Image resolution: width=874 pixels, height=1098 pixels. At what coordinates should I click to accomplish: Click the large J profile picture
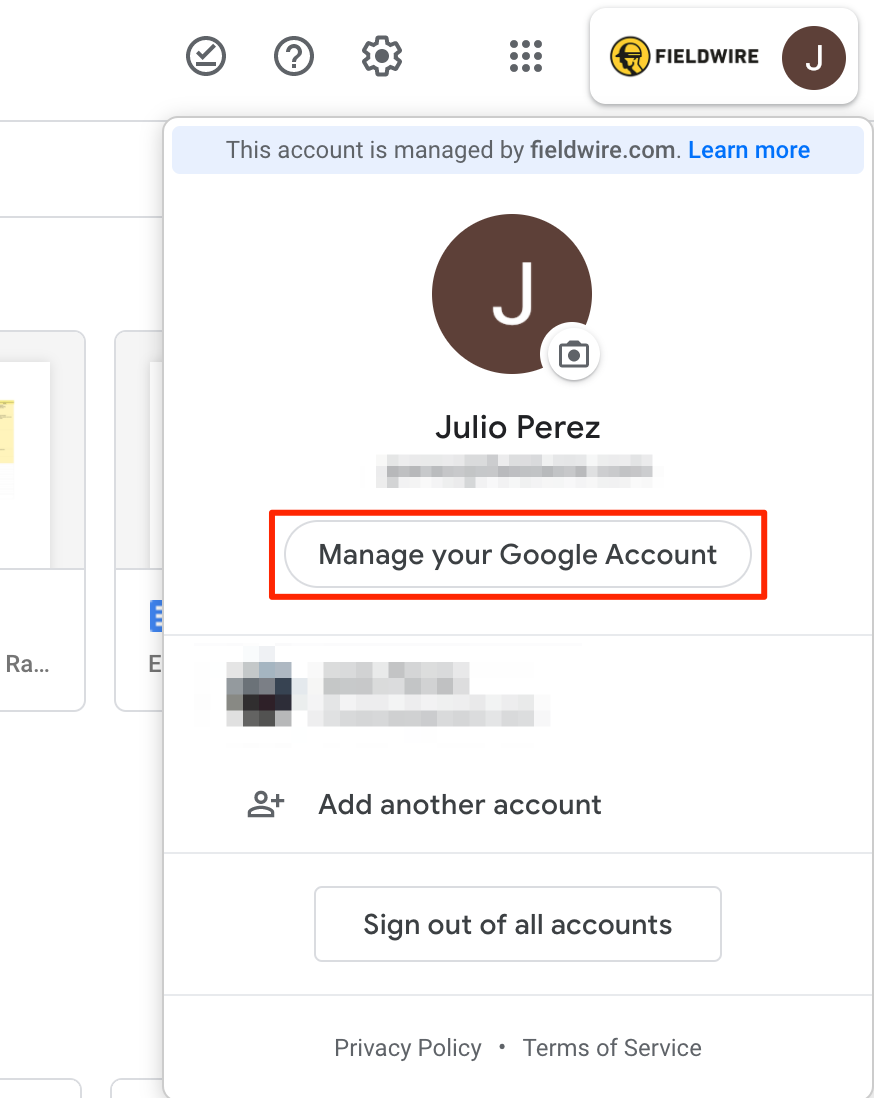[x=512, y=294]
